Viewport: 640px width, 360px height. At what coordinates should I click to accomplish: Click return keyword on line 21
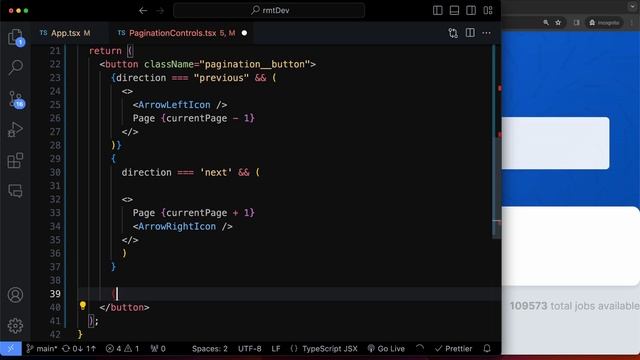[x=105, y=51]
